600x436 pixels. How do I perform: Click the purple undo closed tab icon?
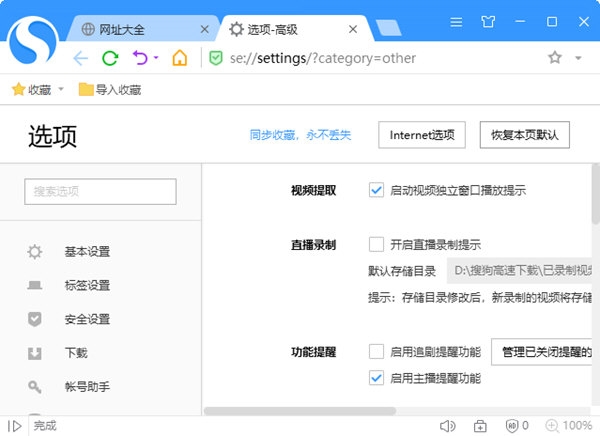[x=140, y=58]
